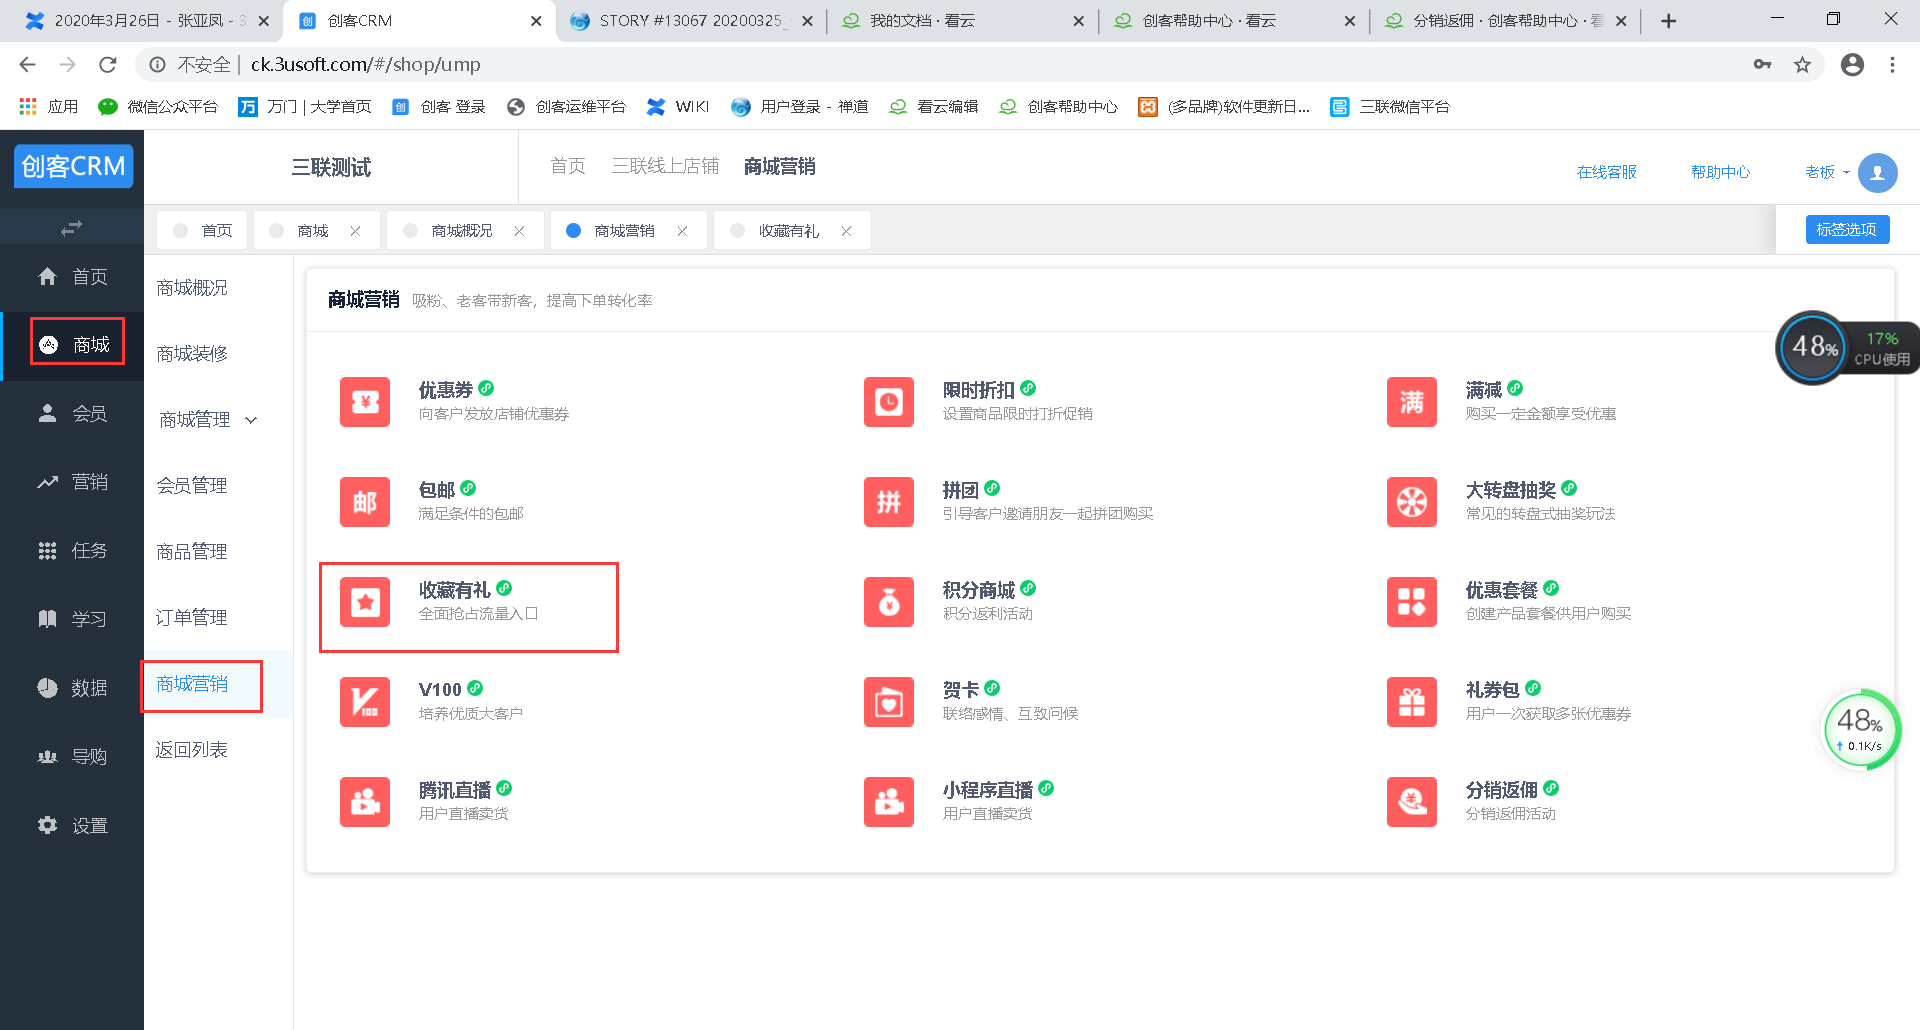
Task: Select 商城营销 in the secondary menu
Action: [192, 684]
